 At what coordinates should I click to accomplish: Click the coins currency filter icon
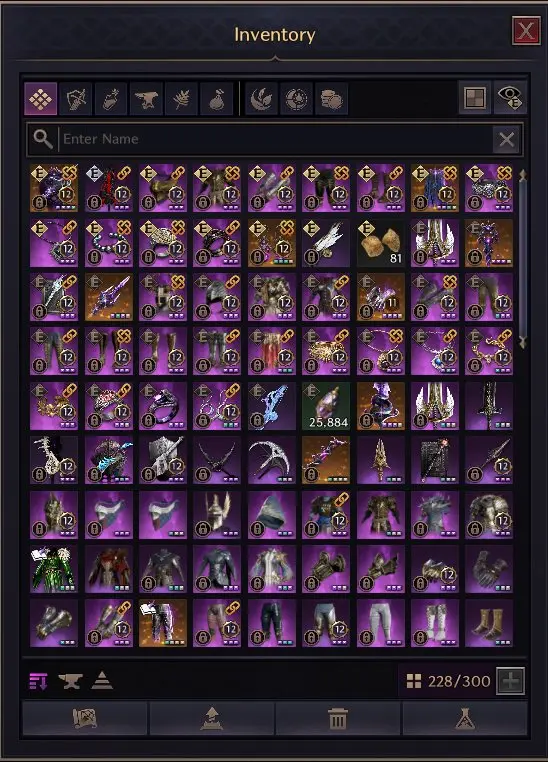pyautogui.click(x=331, y=99)
